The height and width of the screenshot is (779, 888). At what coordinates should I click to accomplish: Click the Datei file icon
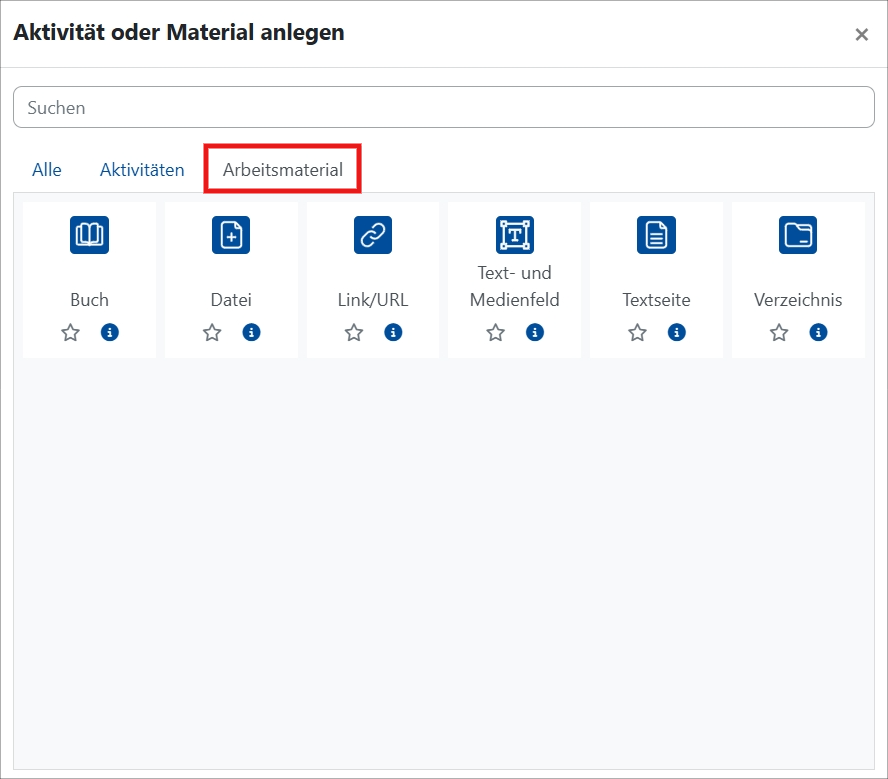[231, 235]
